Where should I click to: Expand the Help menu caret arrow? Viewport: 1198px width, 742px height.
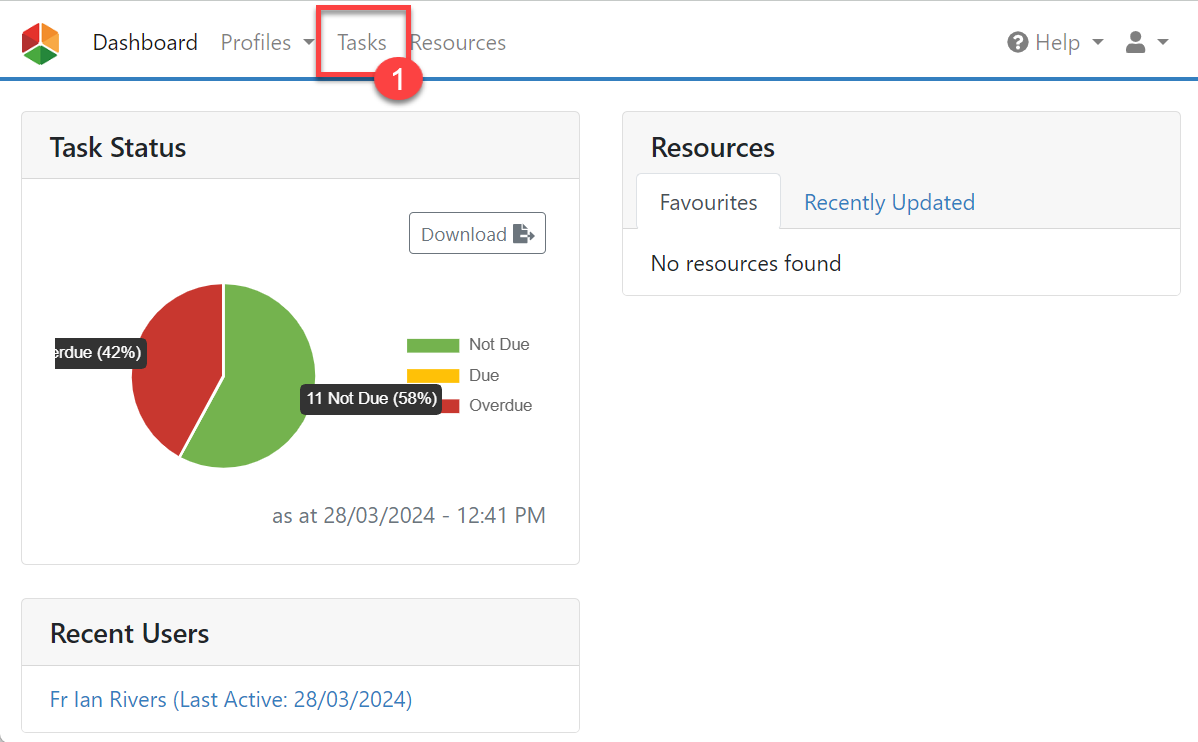tap(1098, 43)
